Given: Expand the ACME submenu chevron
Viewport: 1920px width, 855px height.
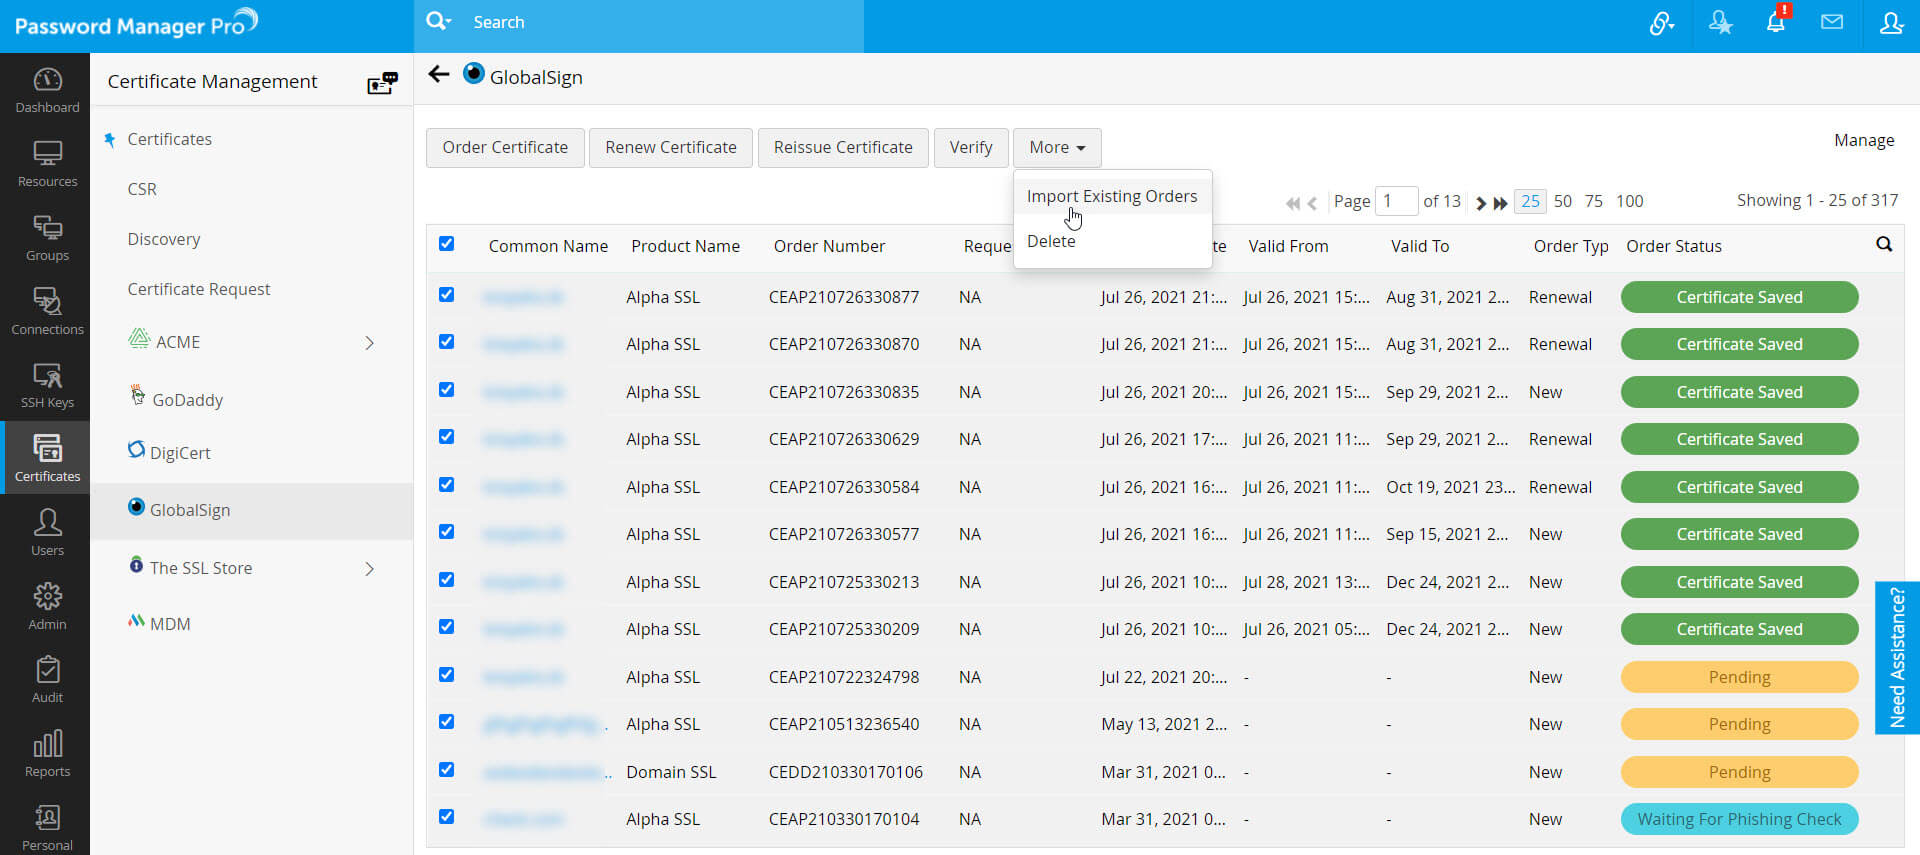Looking at the screenshot, I should pos(369,343).
